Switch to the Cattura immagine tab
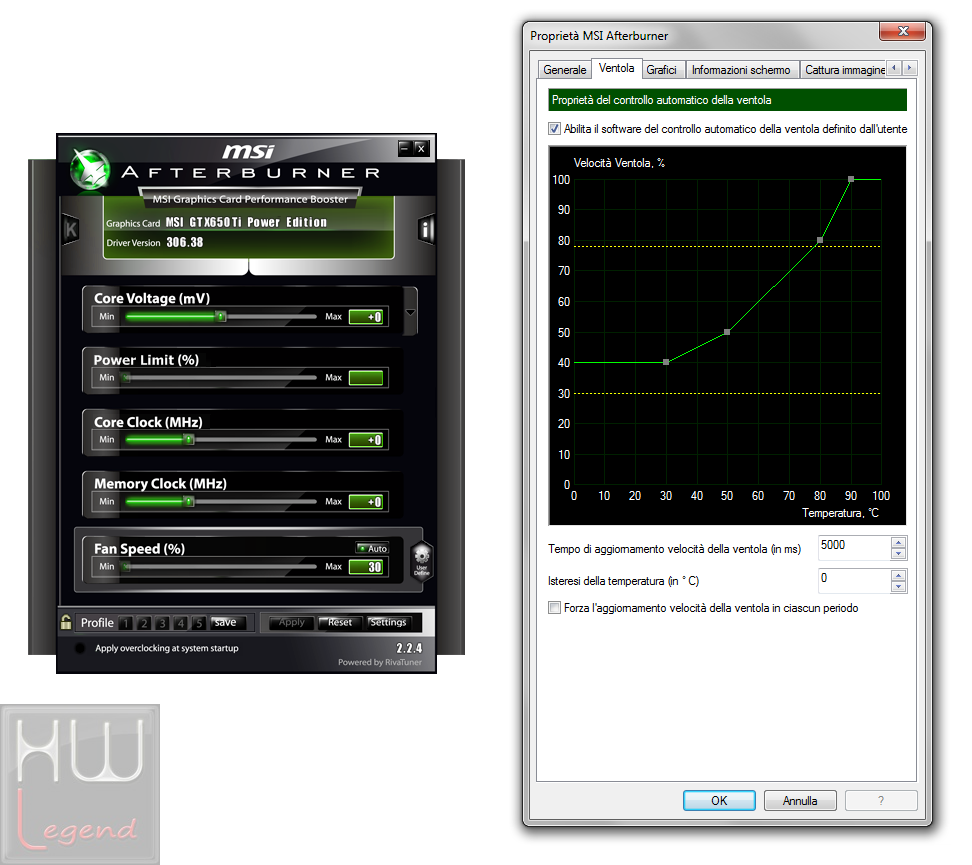Screen dimensions: 972x865 tap(844, 70)
